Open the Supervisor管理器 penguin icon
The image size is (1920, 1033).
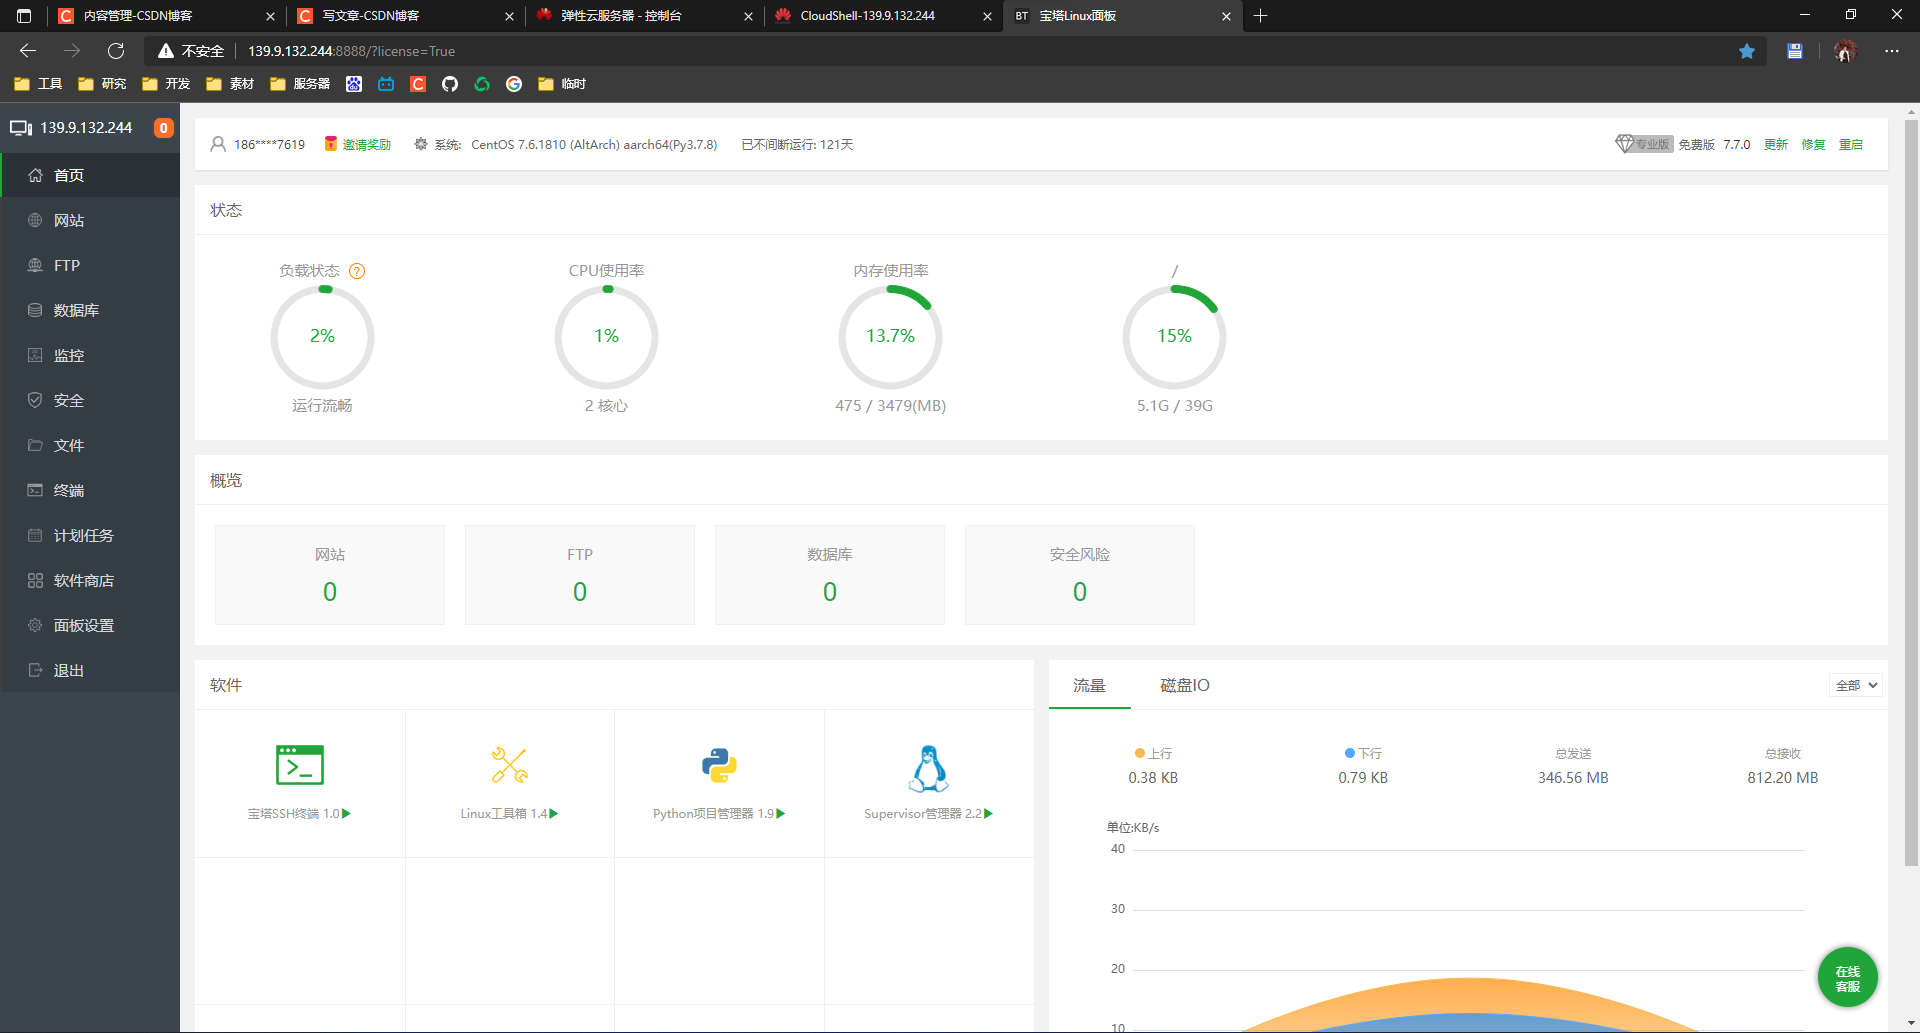(x=929, y=768)
